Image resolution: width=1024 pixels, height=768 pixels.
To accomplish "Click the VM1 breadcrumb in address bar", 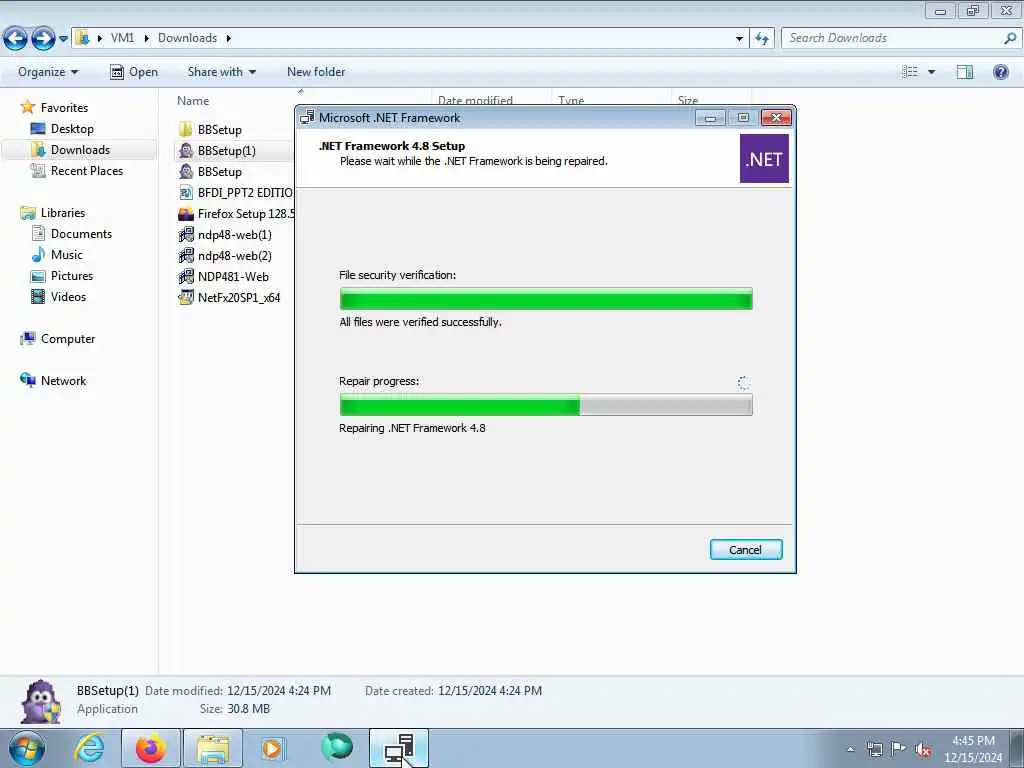I will (122, 38).
